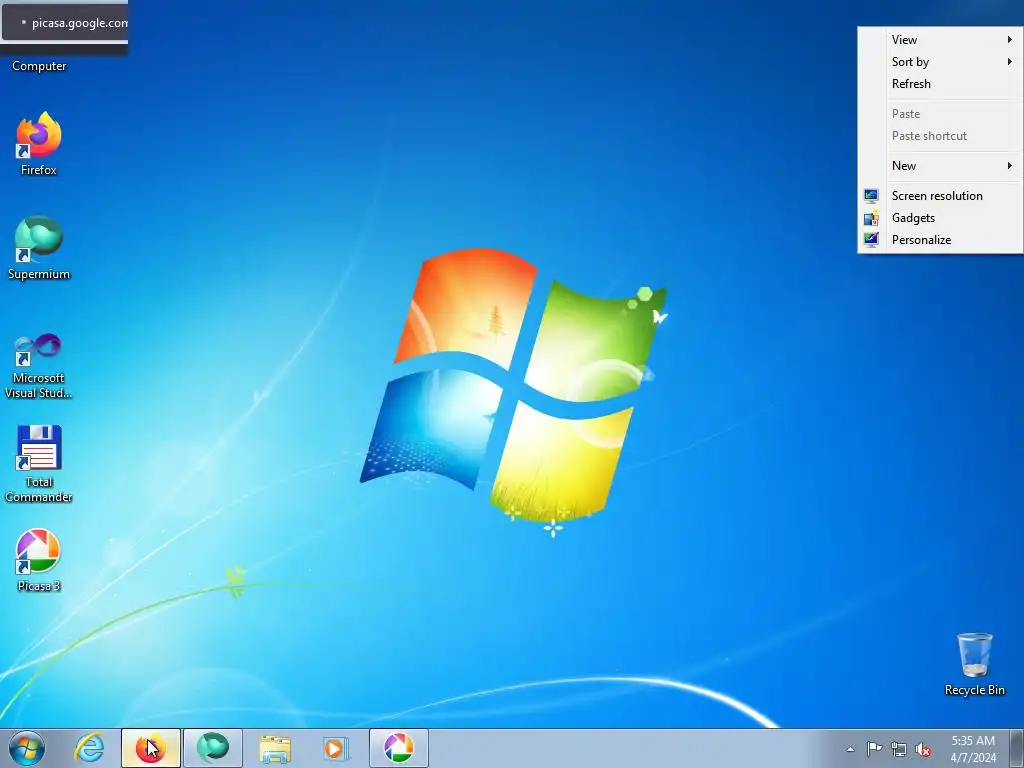
Task: Launch Internet Explorer from the taskbar
Action: 89,748
